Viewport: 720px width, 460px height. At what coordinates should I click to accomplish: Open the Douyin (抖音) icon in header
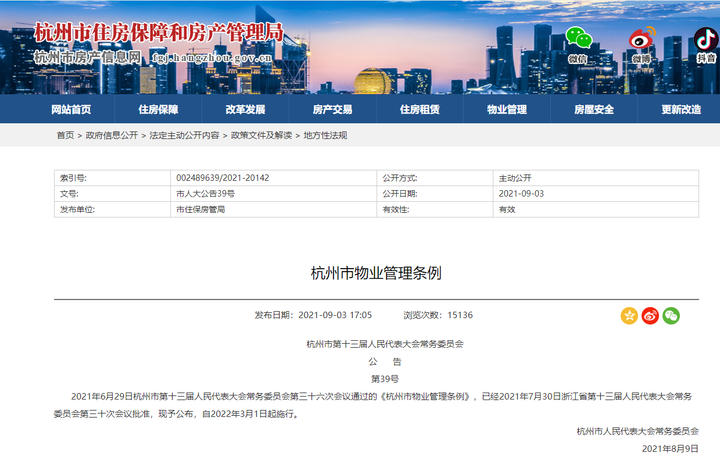[706, 40]
